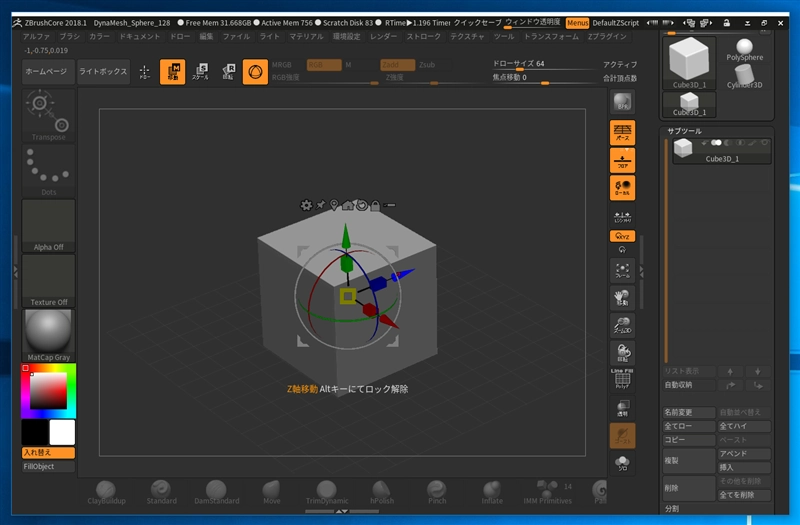Open the ホームページ home page button

46,72
